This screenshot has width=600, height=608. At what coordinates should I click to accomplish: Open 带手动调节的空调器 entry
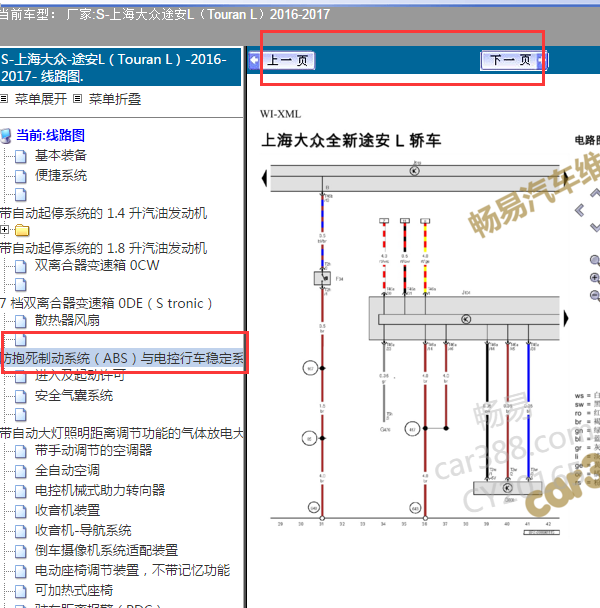tap(93, 450)
